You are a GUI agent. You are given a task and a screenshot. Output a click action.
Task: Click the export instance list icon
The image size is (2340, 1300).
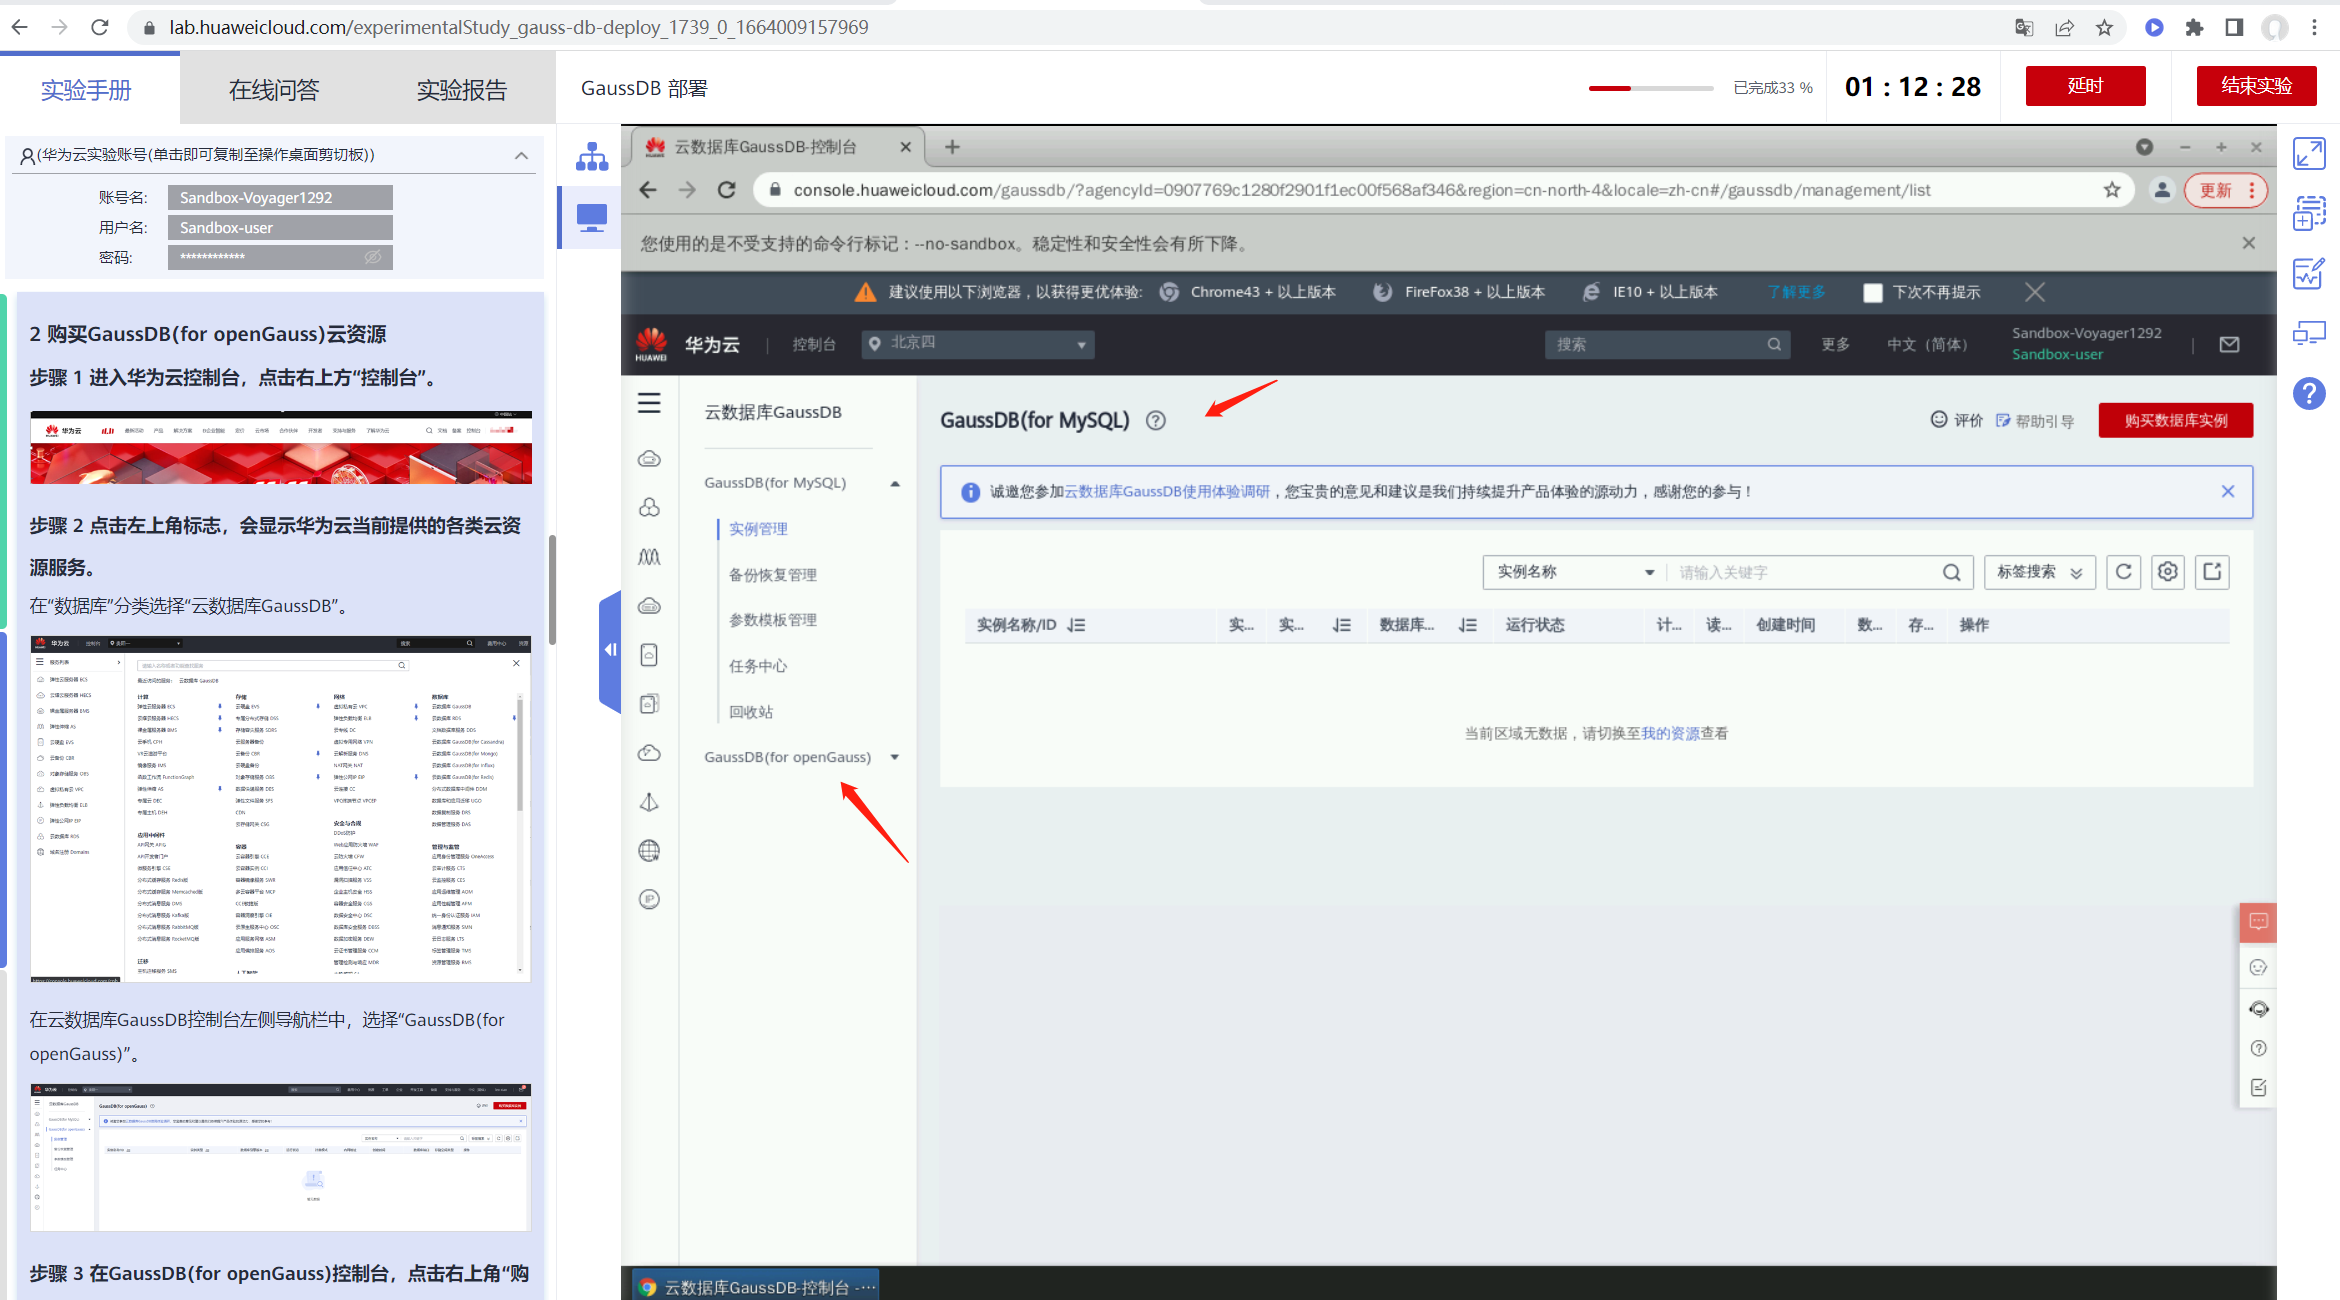coord(2212,572)
